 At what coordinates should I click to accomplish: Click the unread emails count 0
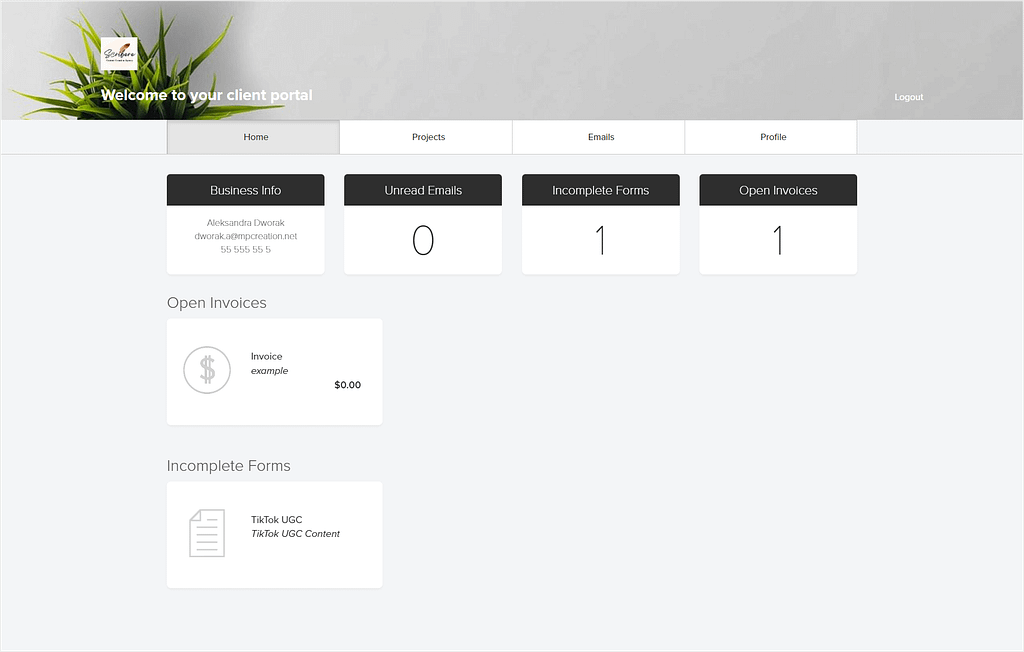coord(423,240)
